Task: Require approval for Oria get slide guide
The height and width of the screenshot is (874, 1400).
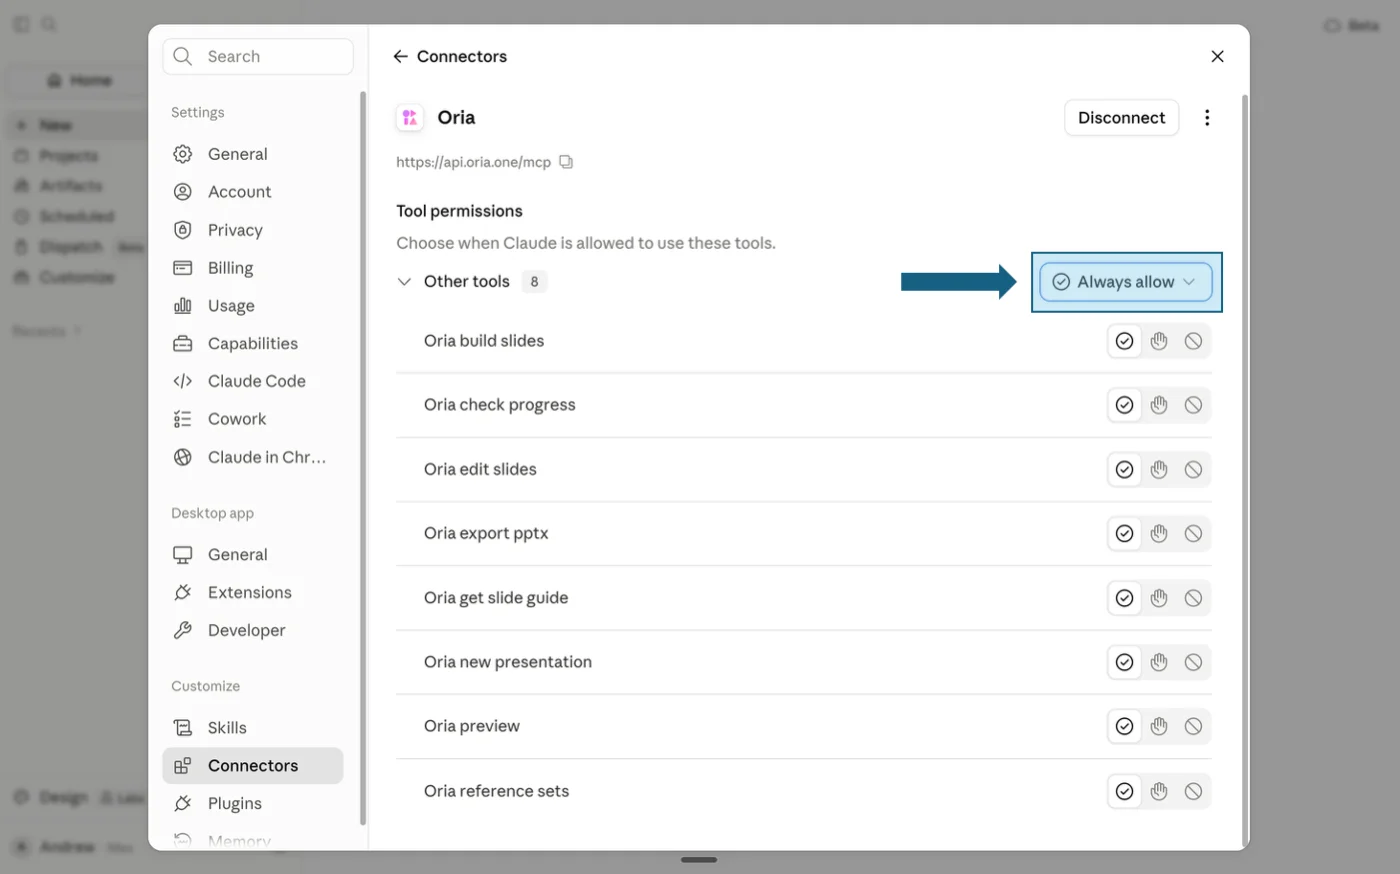Action: (1159, 598)
